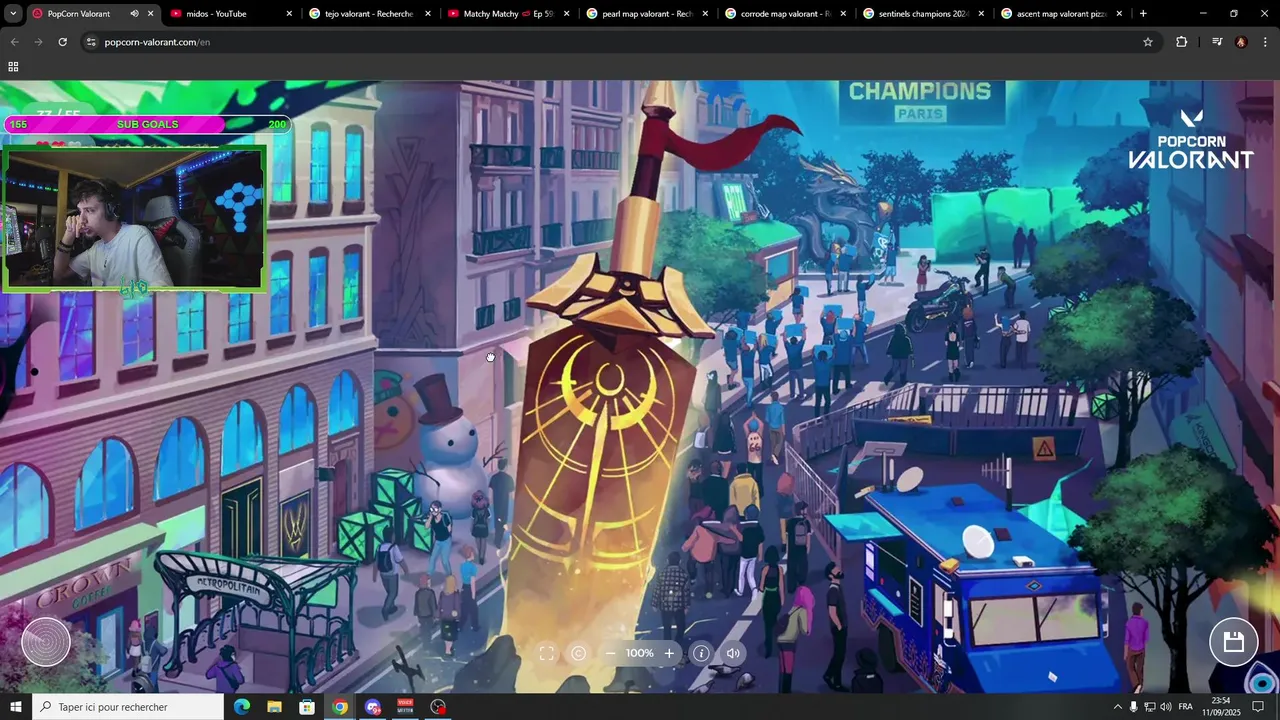Open Microsoft Store from taskbar
1280x720 pixels.
(x=307, y=707)
